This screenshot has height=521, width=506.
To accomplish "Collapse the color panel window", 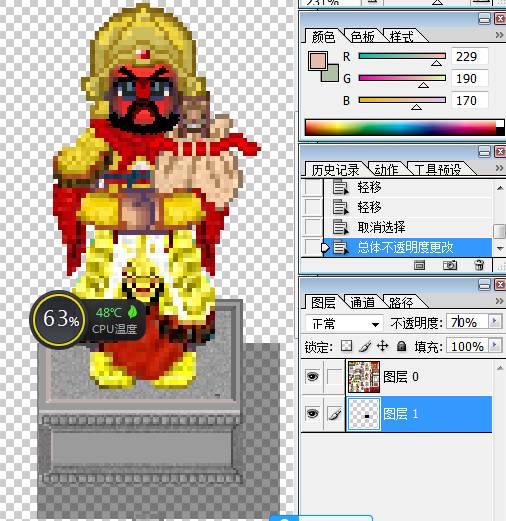I will click(484, 19).
